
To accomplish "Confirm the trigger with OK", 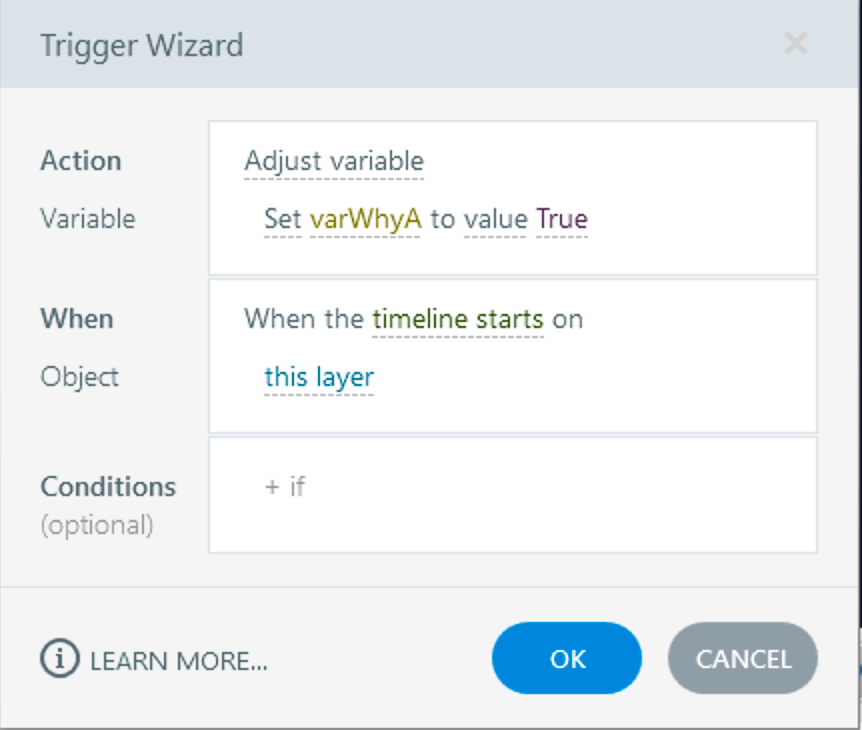I will click(x=567, y=658).
